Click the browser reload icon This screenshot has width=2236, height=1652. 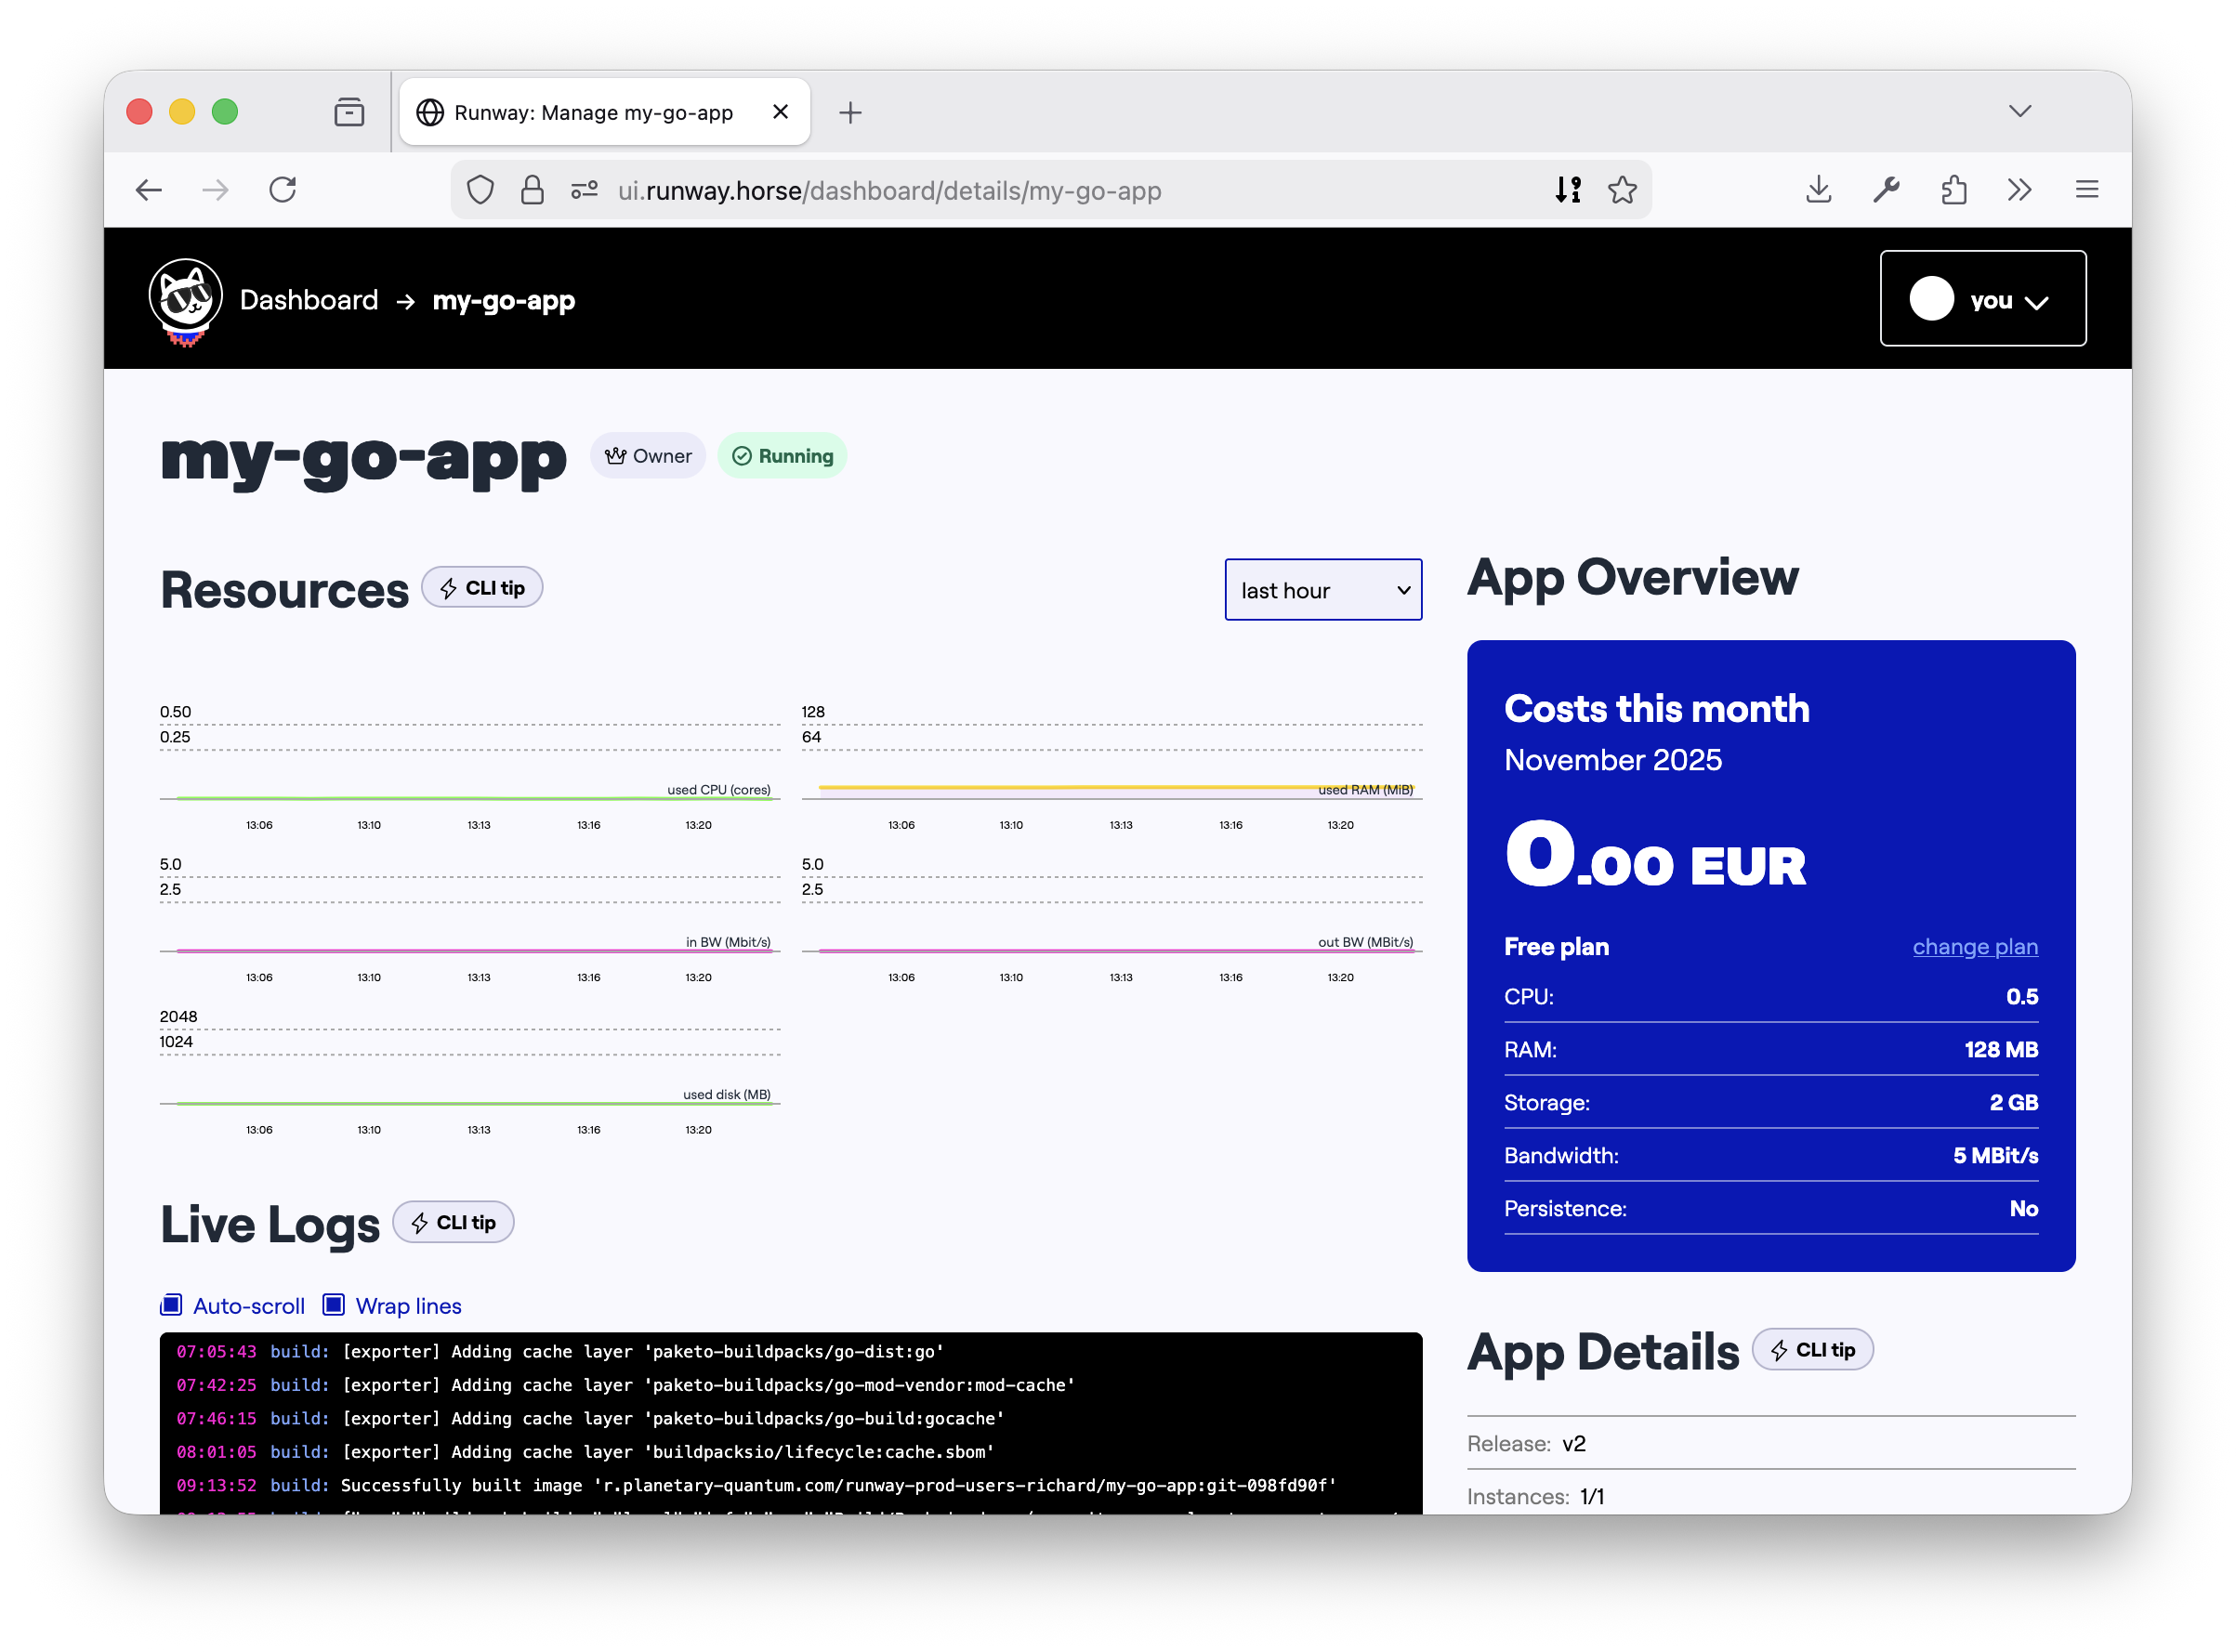pyautogui.click(x=283, y=190)
